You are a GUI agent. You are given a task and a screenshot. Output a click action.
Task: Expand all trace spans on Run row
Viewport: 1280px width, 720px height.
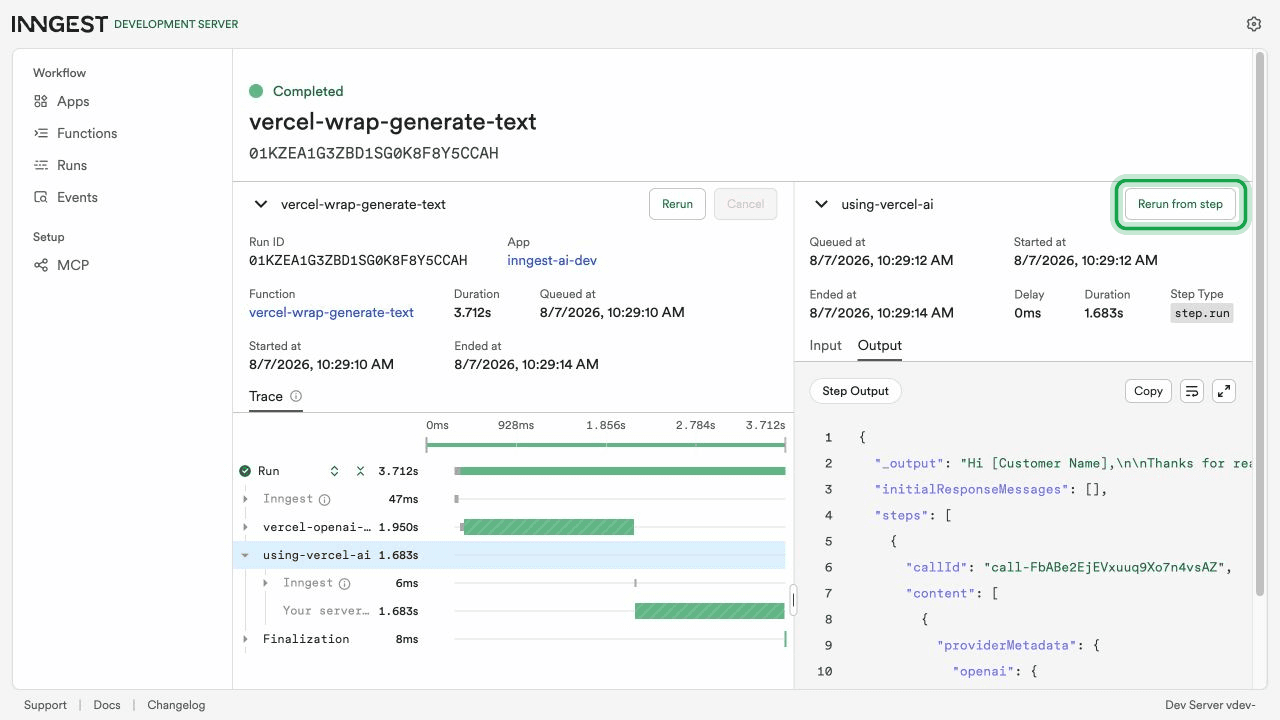point(335,471)
